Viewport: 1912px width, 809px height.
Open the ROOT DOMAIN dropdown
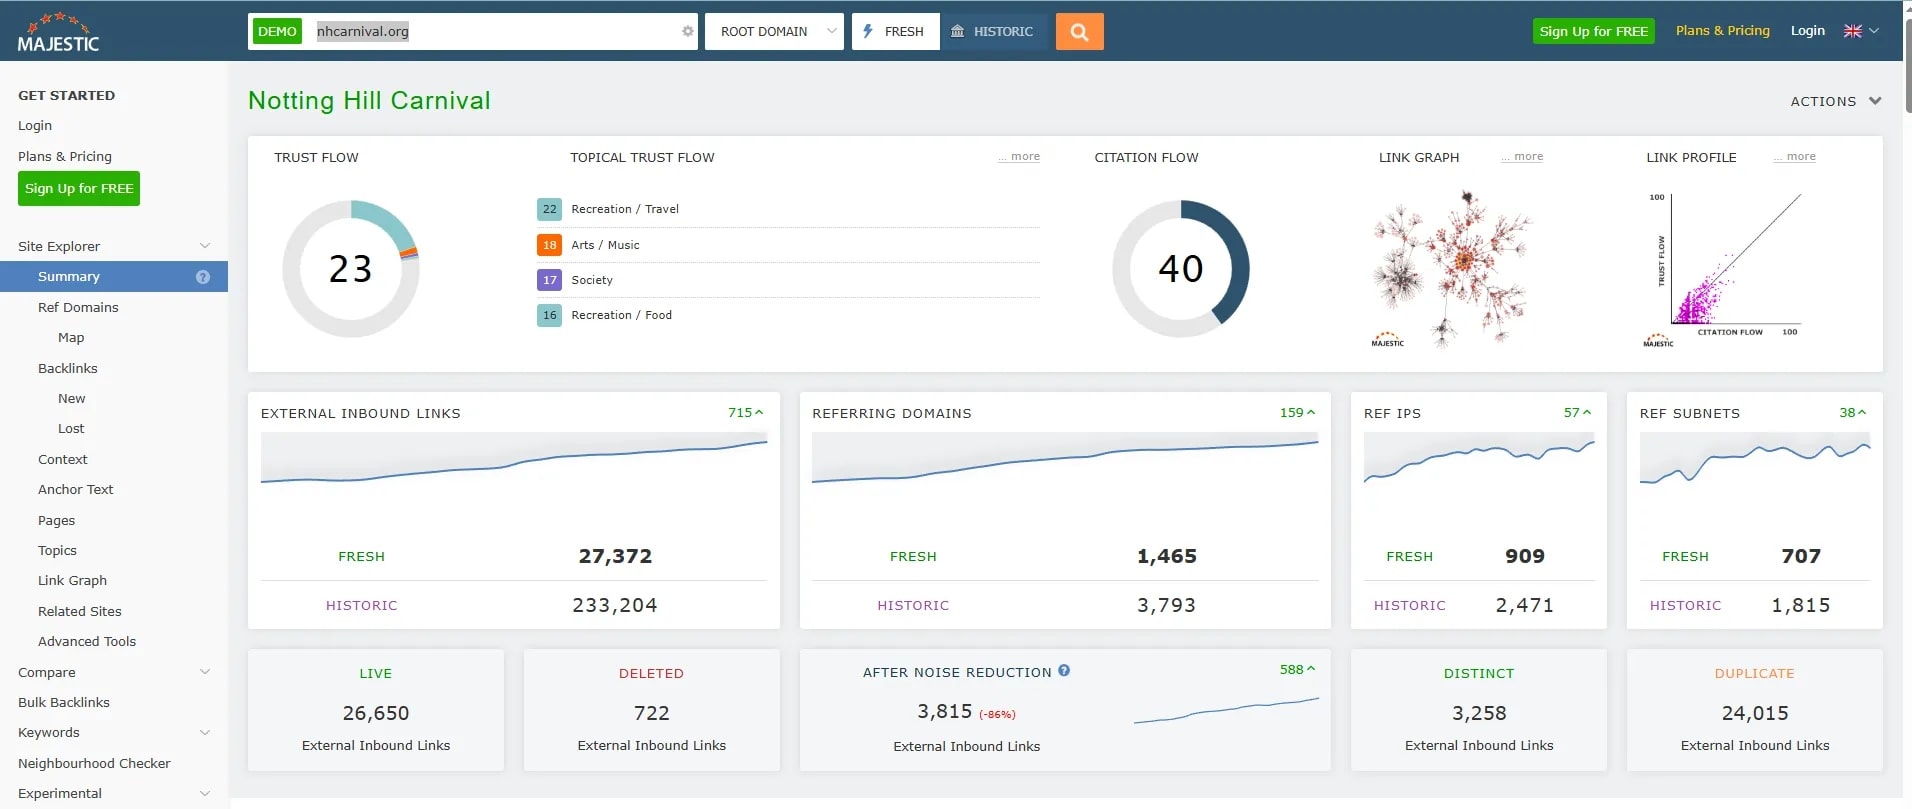click(x=775, y=31)
